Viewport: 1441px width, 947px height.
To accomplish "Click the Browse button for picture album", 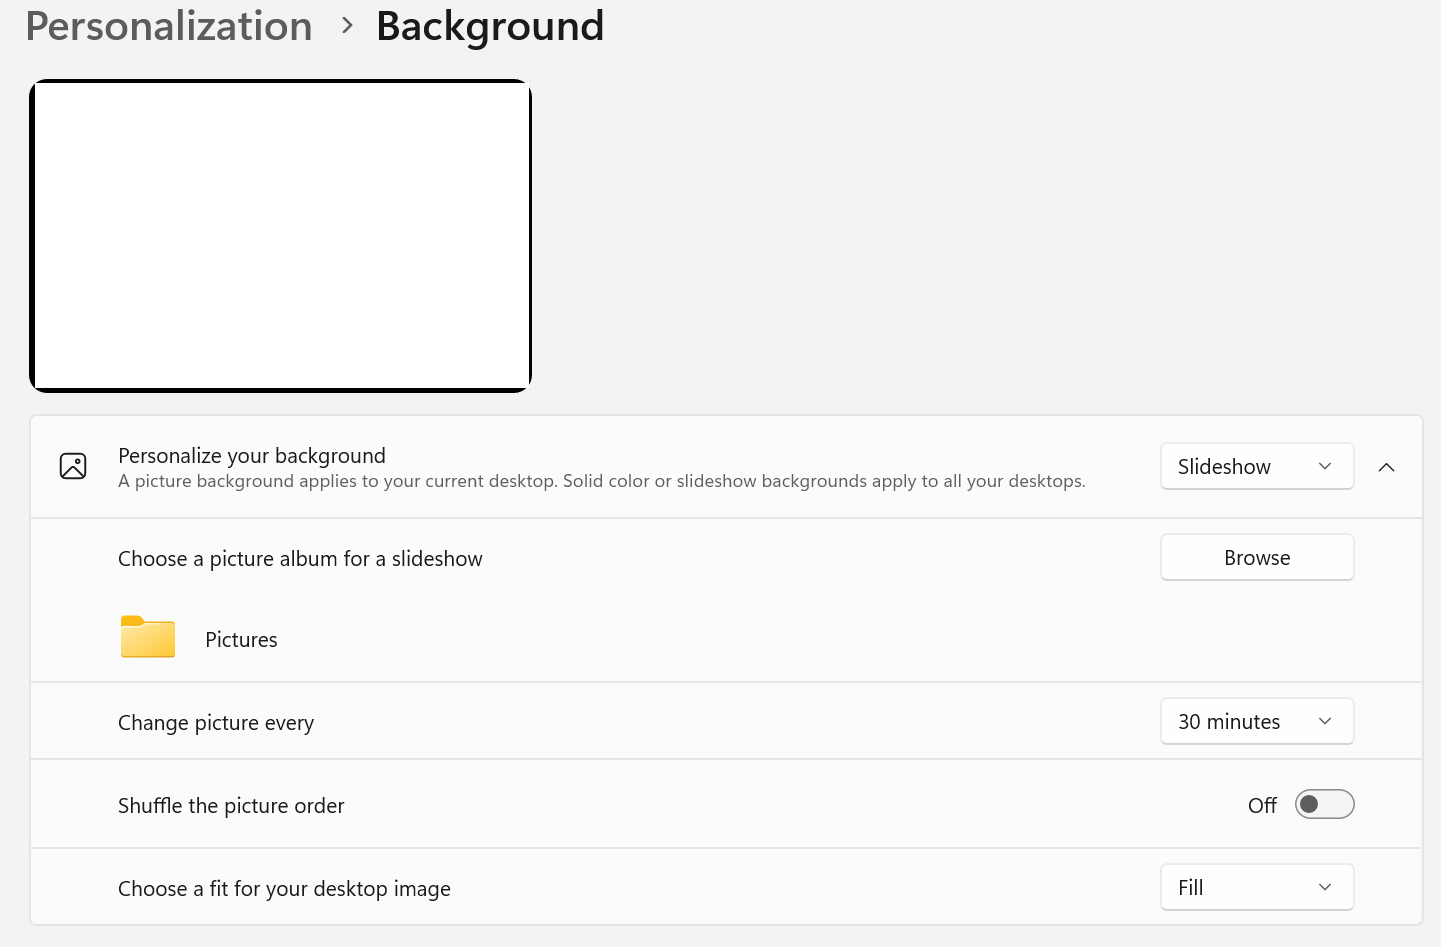I will 1257,557.
